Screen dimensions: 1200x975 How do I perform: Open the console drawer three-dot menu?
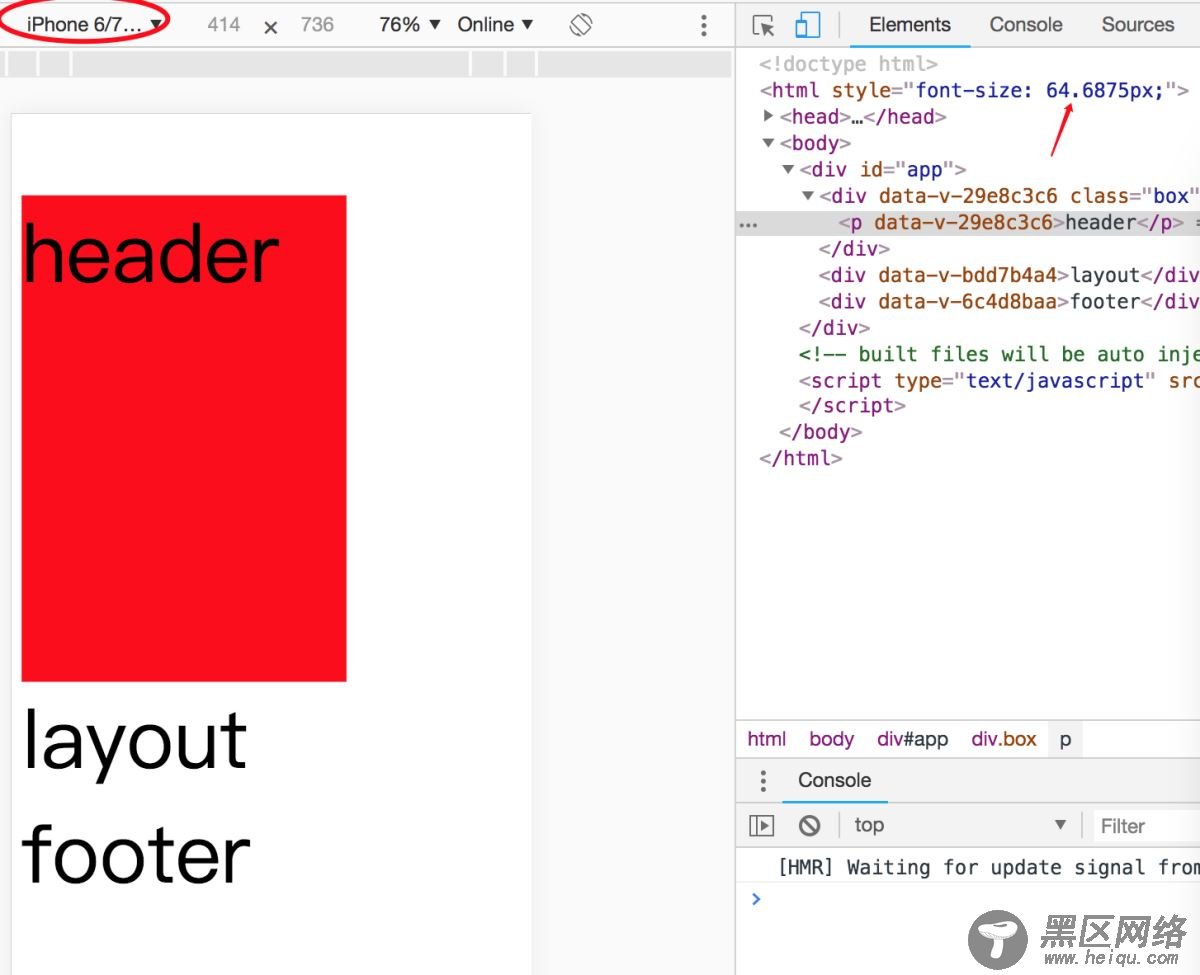[763, 781]
